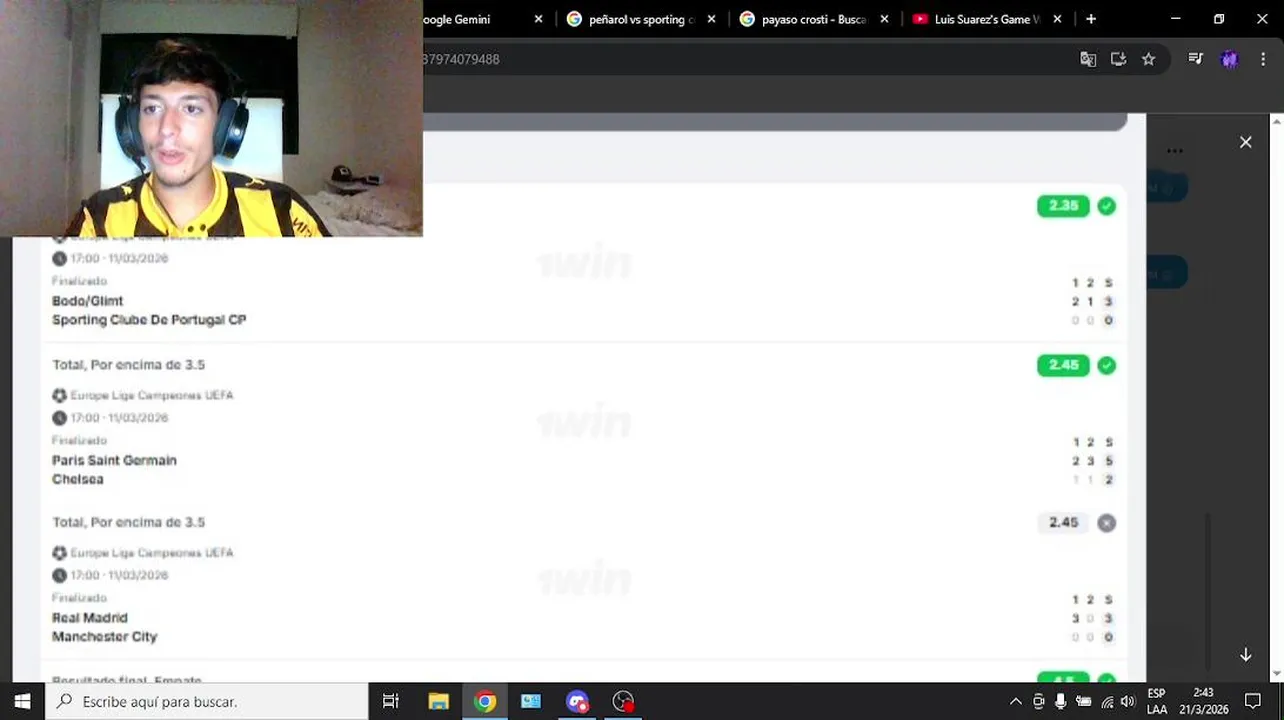Viewport: 1284px width, 720px height.
Task: Click grey X status on Real Madrid bet
Action: click(x=1106, y=523)
